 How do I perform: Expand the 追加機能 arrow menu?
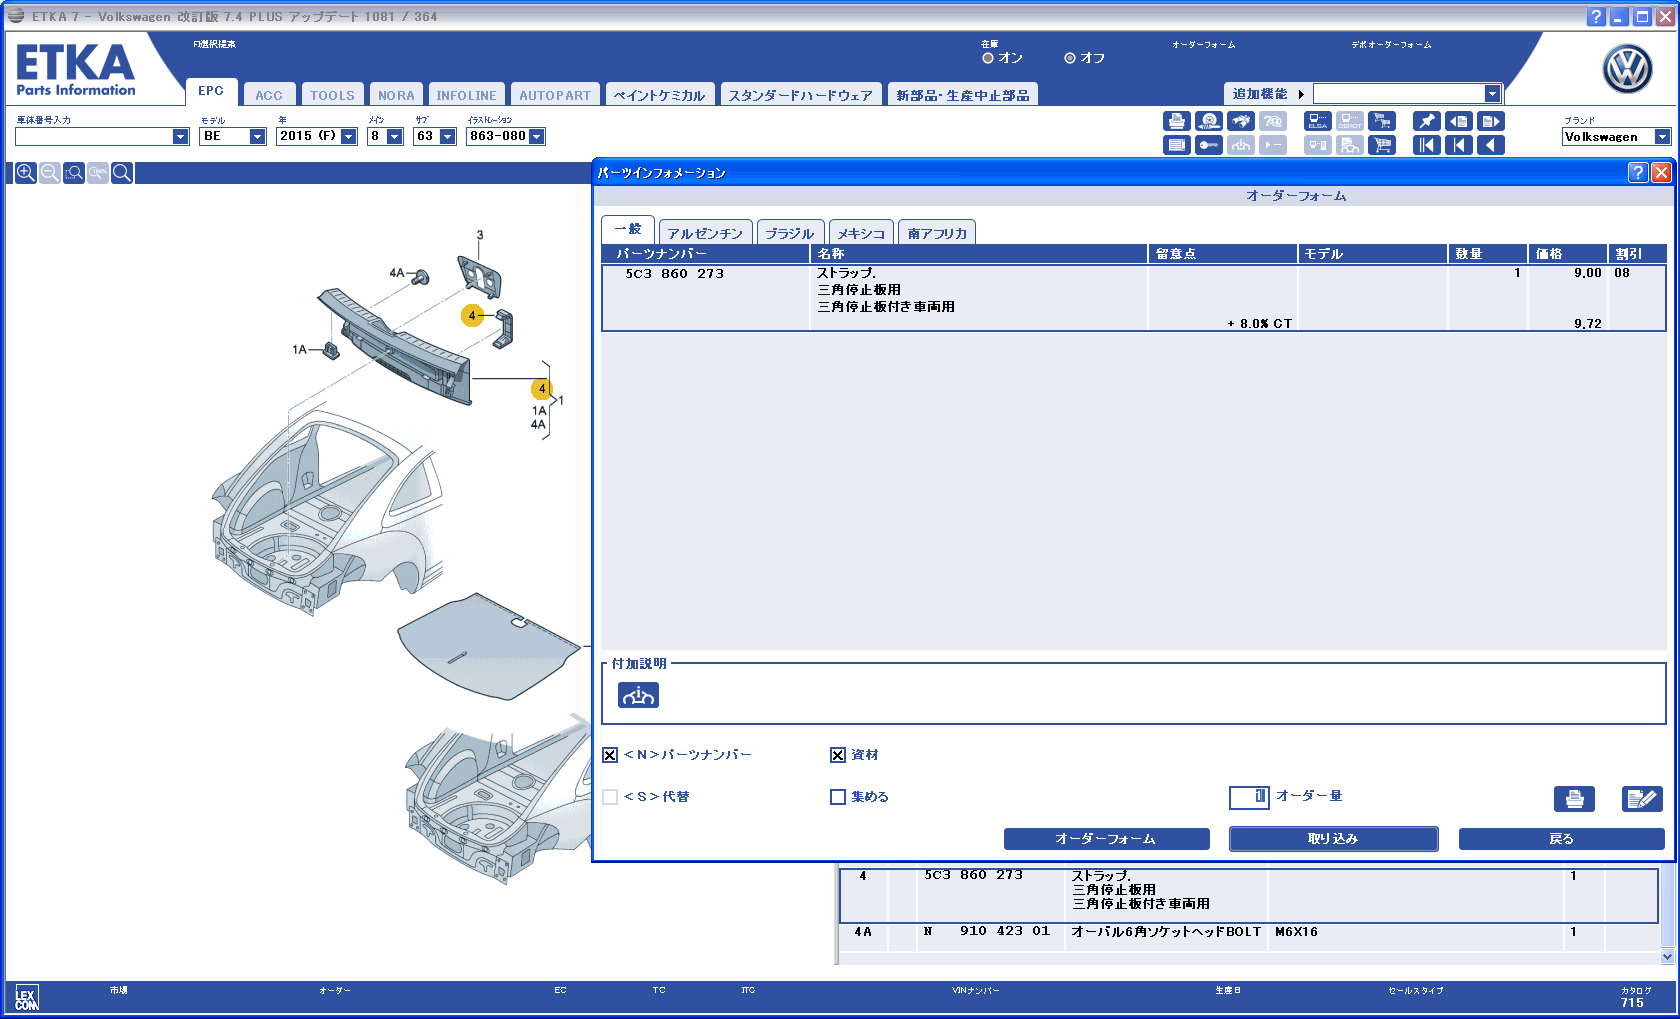[1301, 94]
